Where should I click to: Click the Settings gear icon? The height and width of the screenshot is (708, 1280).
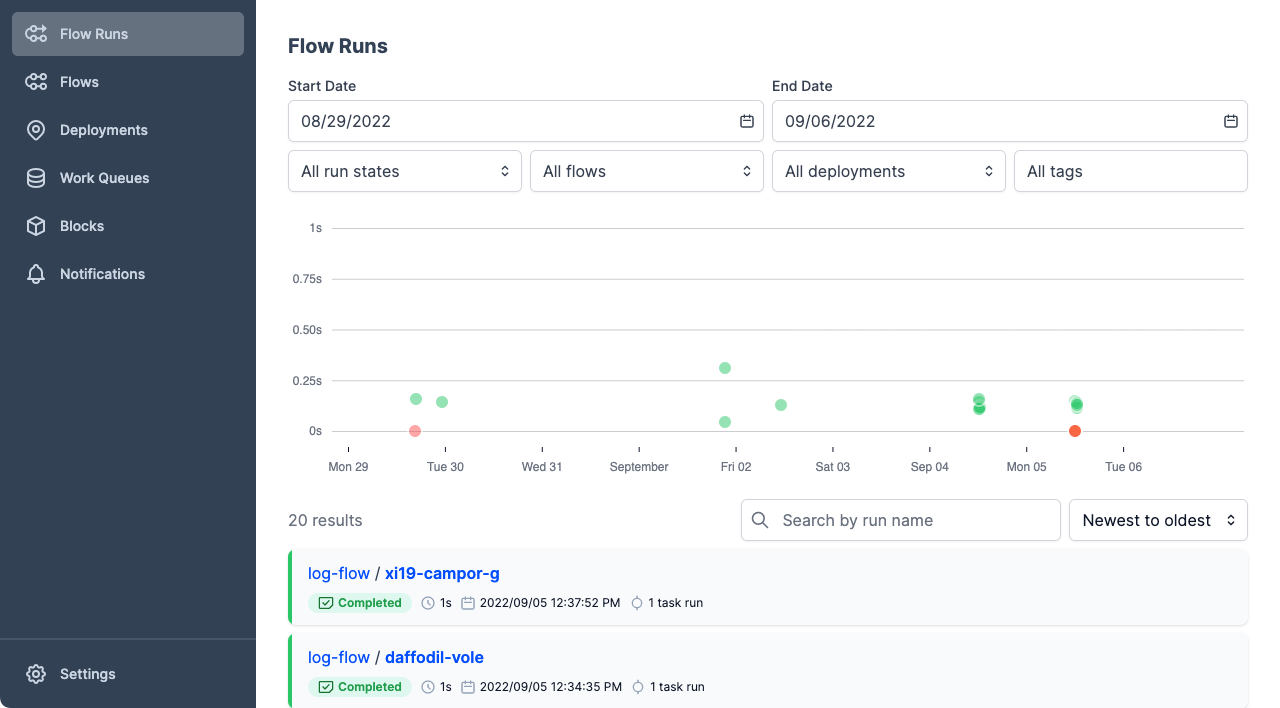pos(36,674)
